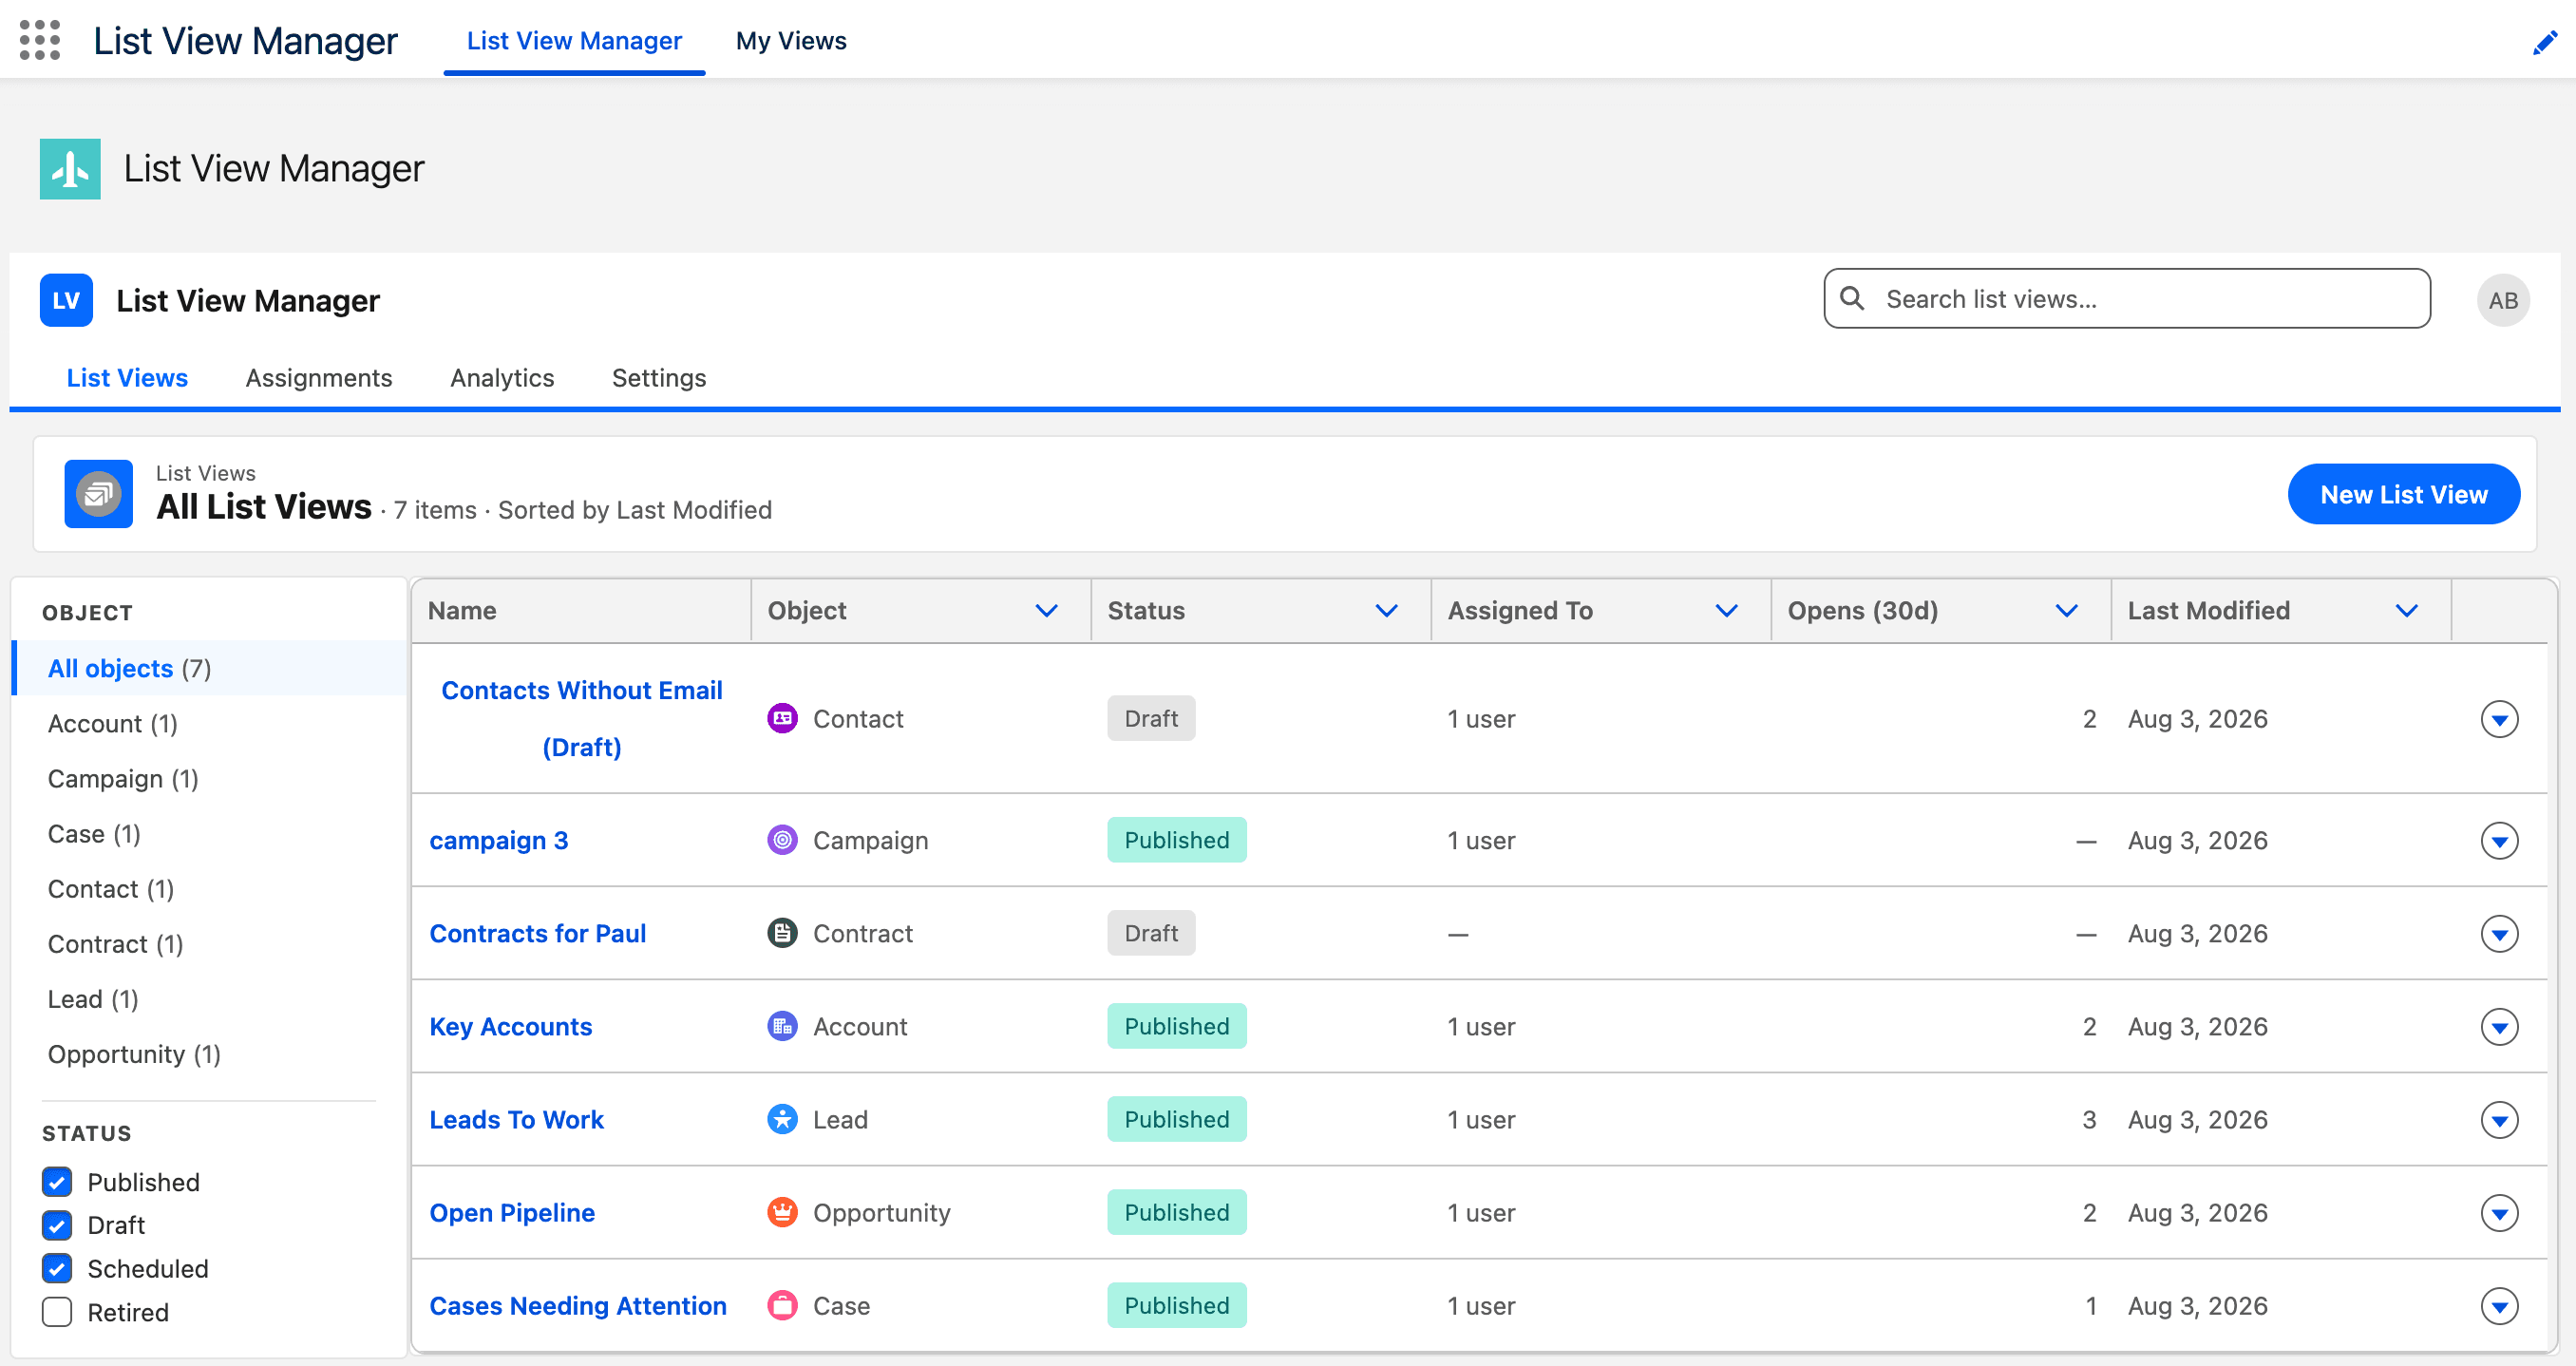Expand the Assigned To column menu chevron
2576x1366 pixels.
[1726, 611]
